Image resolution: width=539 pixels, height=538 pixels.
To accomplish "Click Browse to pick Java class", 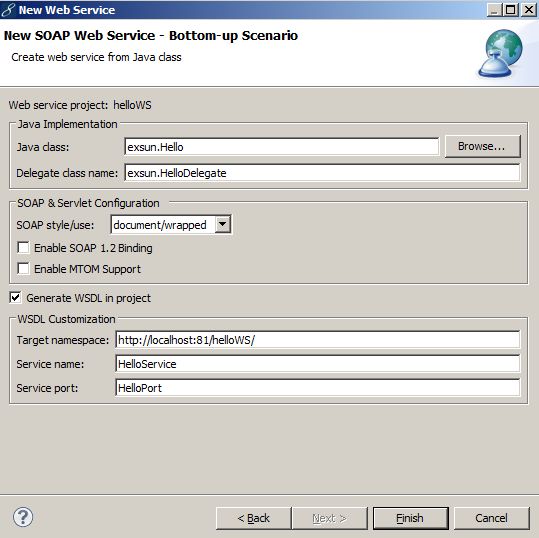I will tap(482, 146).
